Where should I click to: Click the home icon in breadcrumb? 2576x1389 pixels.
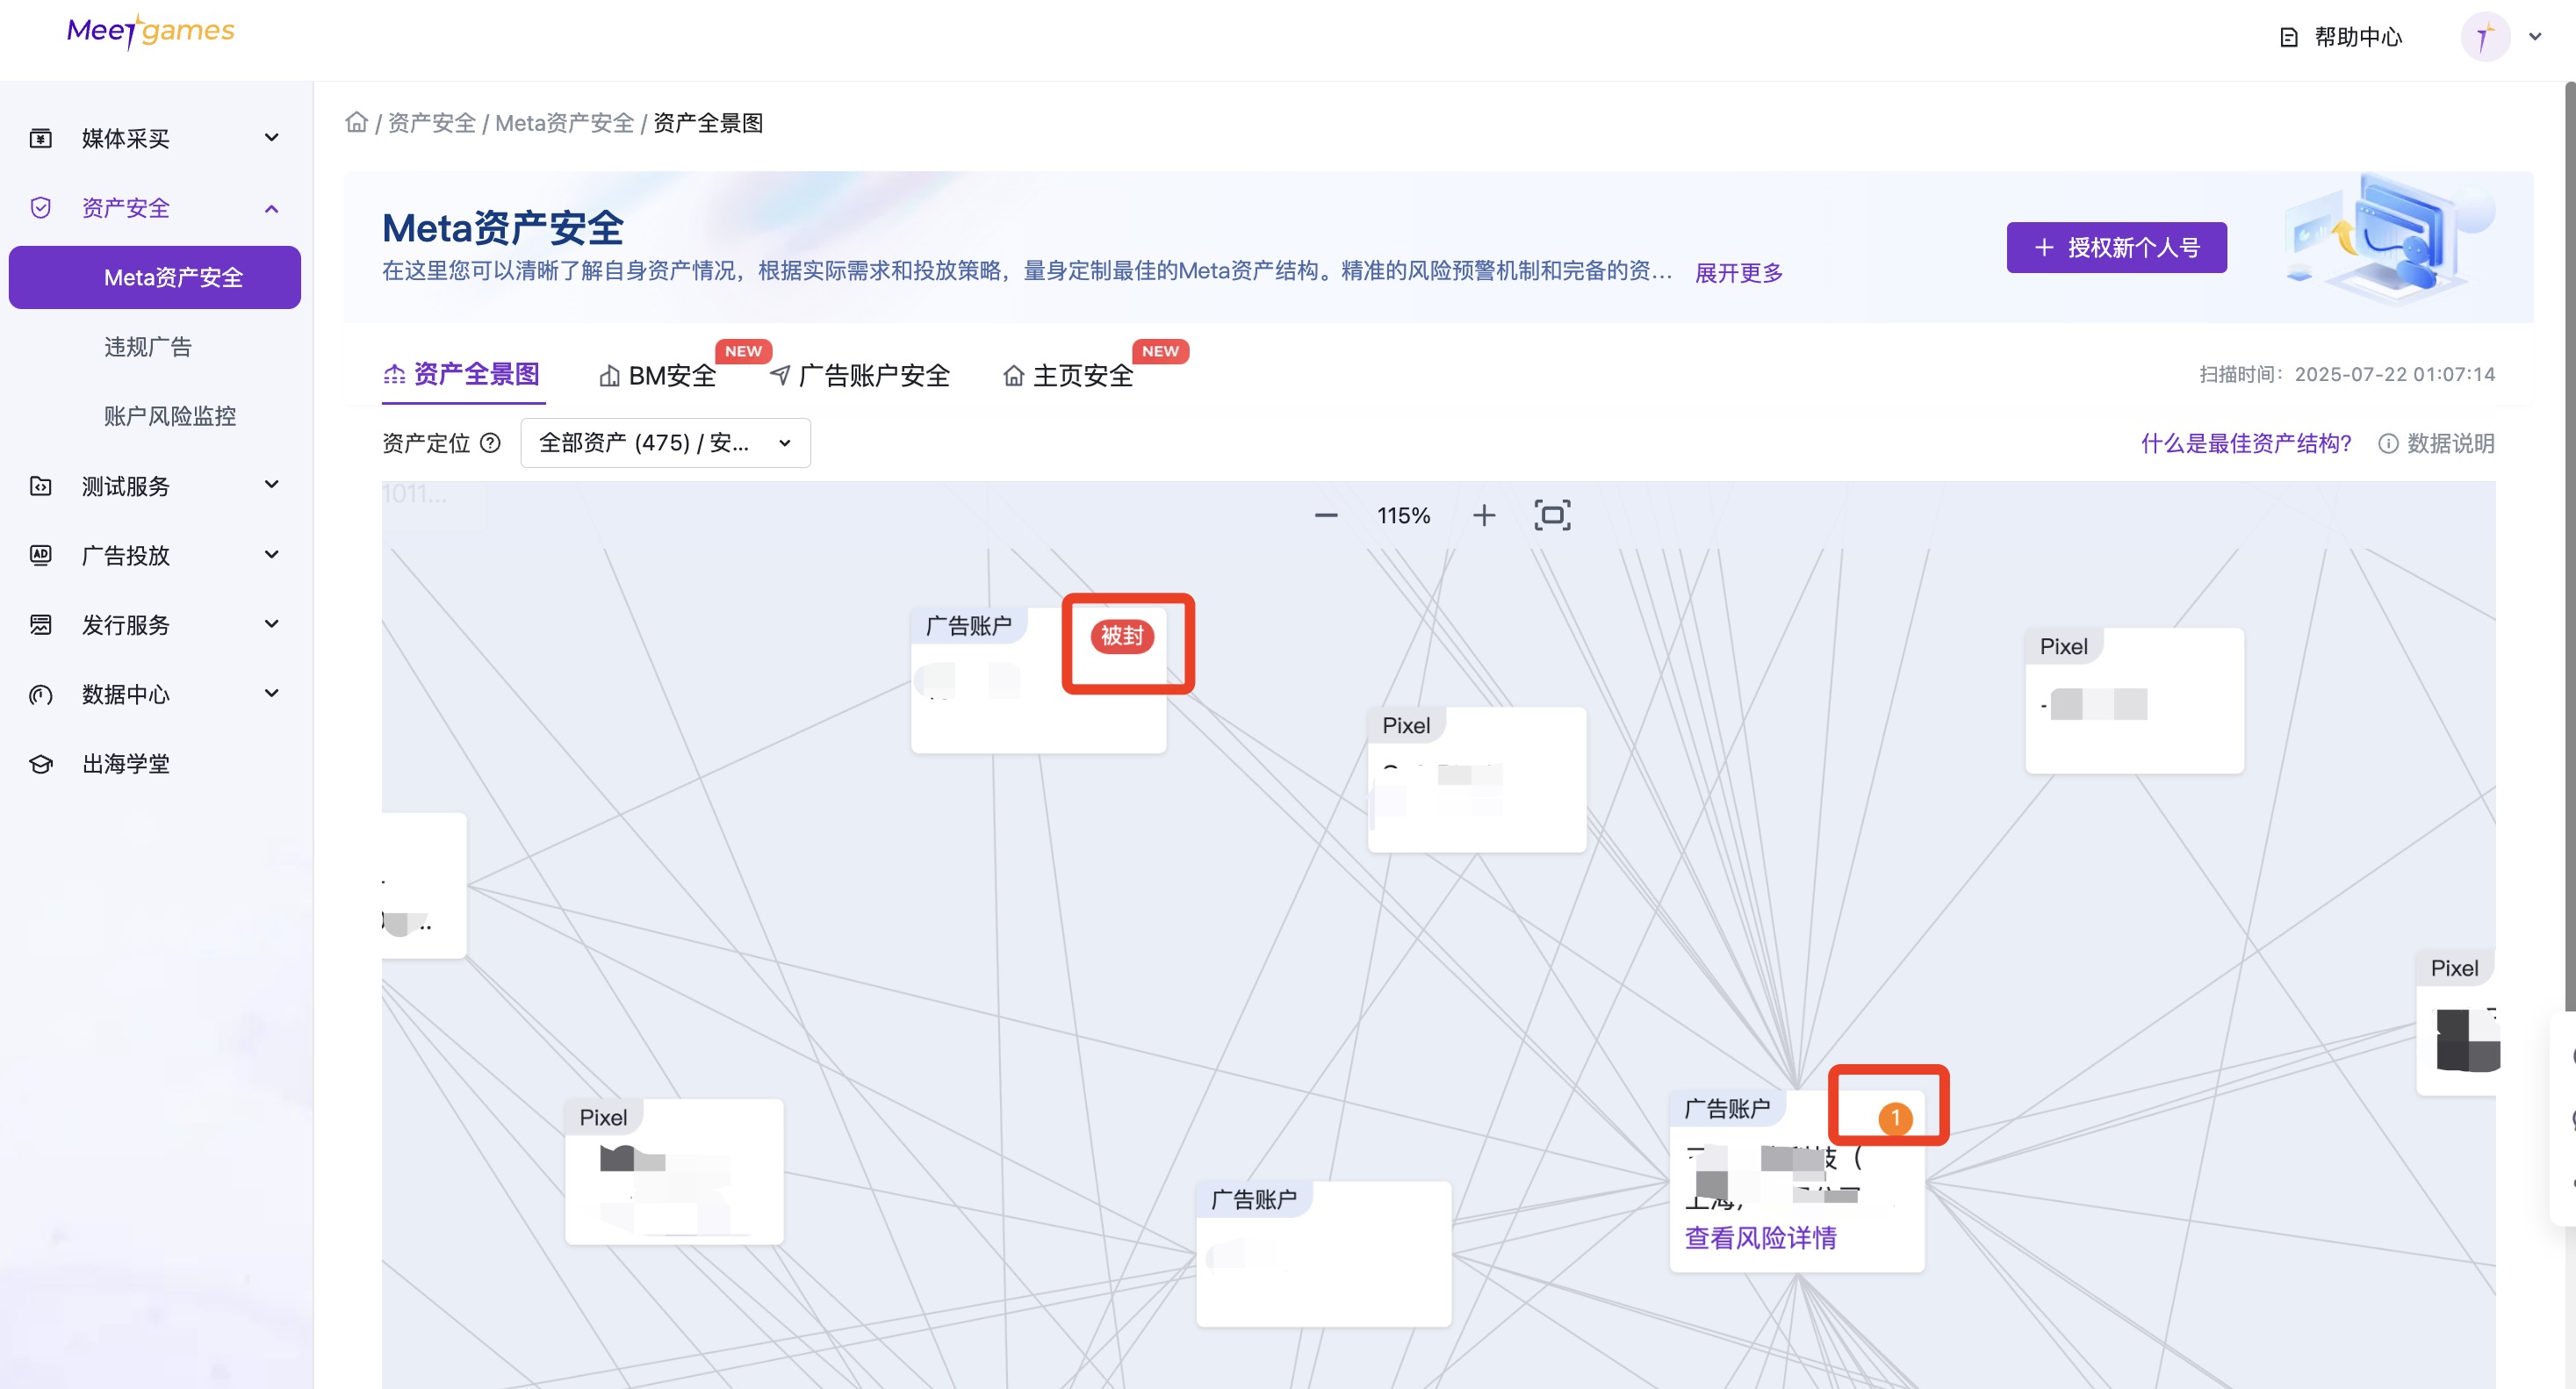(x=356, y=122)
